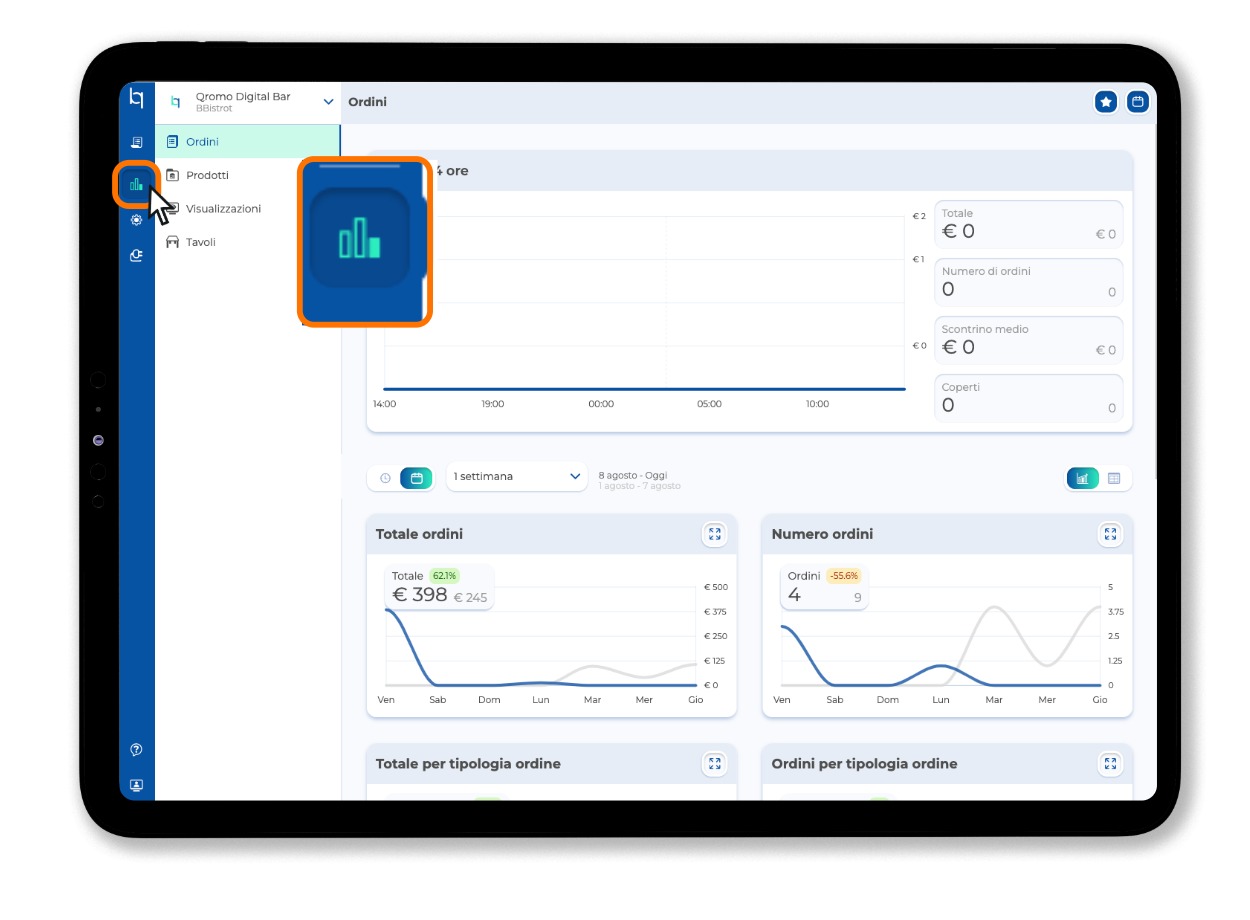Open settings gear in blue sidebar
This screenshot has width=1250, height=920.
tap(136, 220)
